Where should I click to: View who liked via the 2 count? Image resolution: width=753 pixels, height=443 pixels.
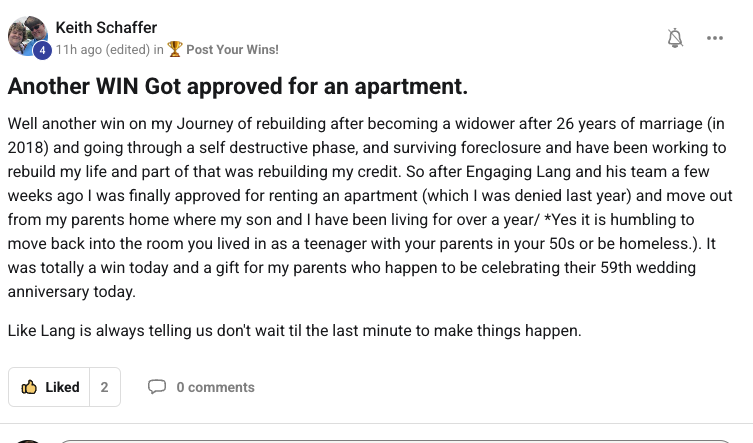[104, 387]
